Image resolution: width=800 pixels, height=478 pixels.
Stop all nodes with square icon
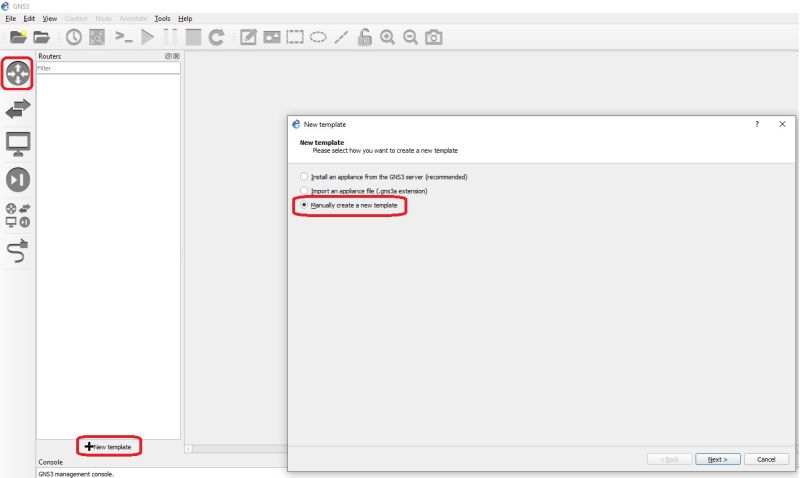[x=193, y=37]
